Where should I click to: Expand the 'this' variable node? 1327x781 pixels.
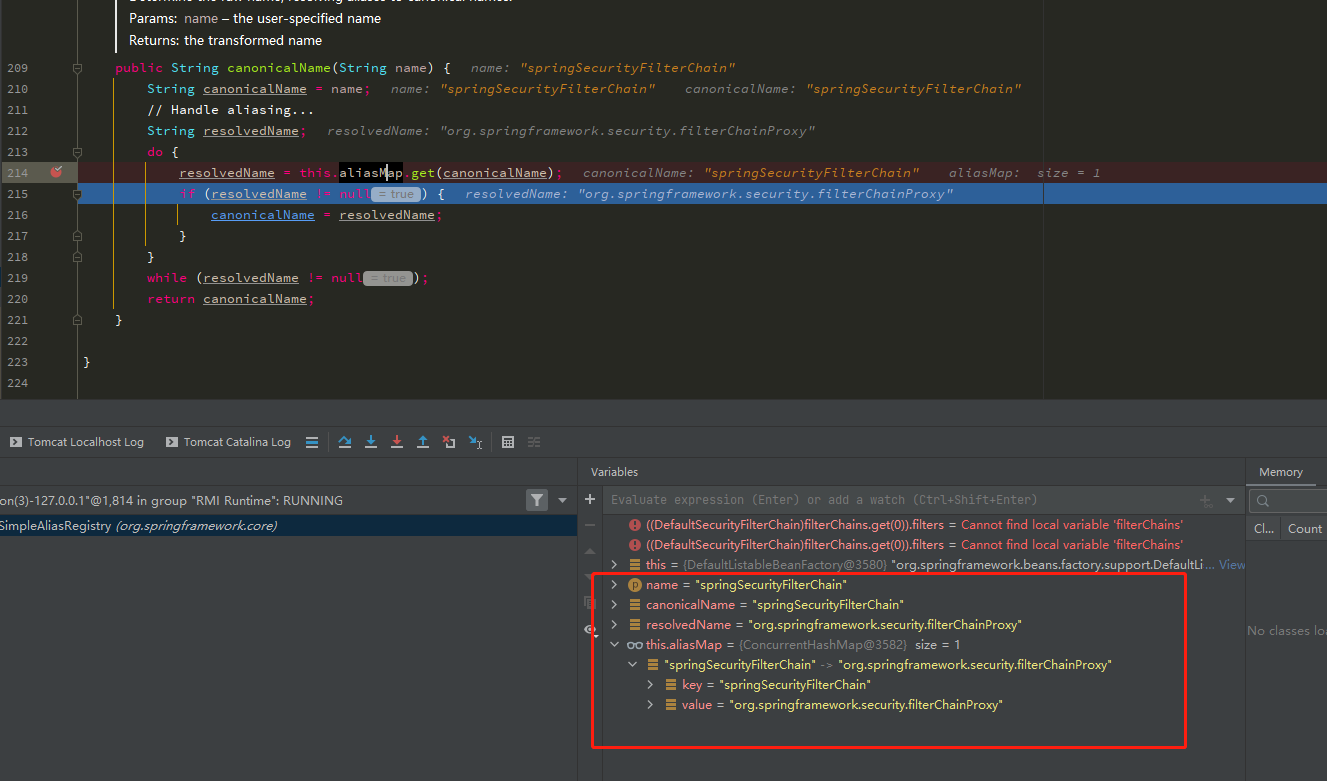pos(614,565)
